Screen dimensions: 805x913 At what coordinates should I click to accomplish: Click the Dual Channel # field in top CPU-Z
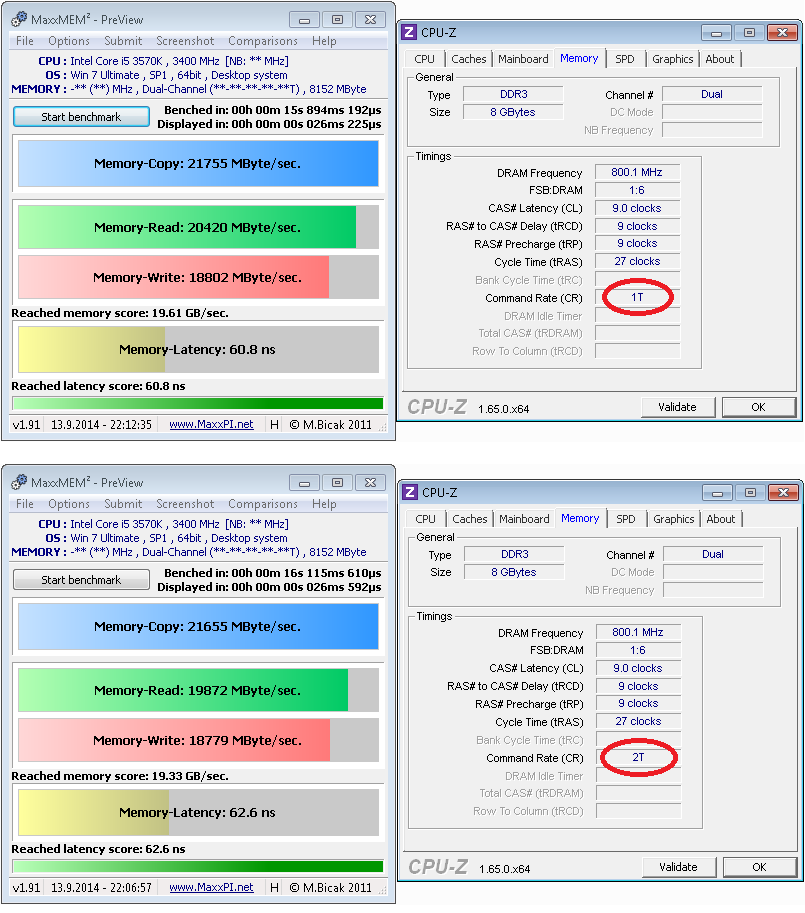click(x=712, y=94)
